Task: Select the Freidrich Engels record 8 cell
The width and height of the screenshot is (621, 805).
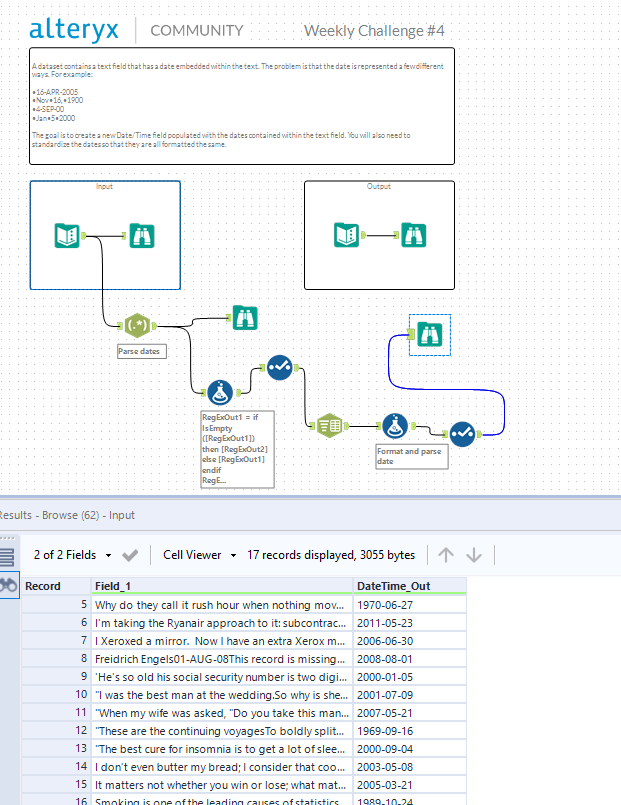Action: coord(222,659)
